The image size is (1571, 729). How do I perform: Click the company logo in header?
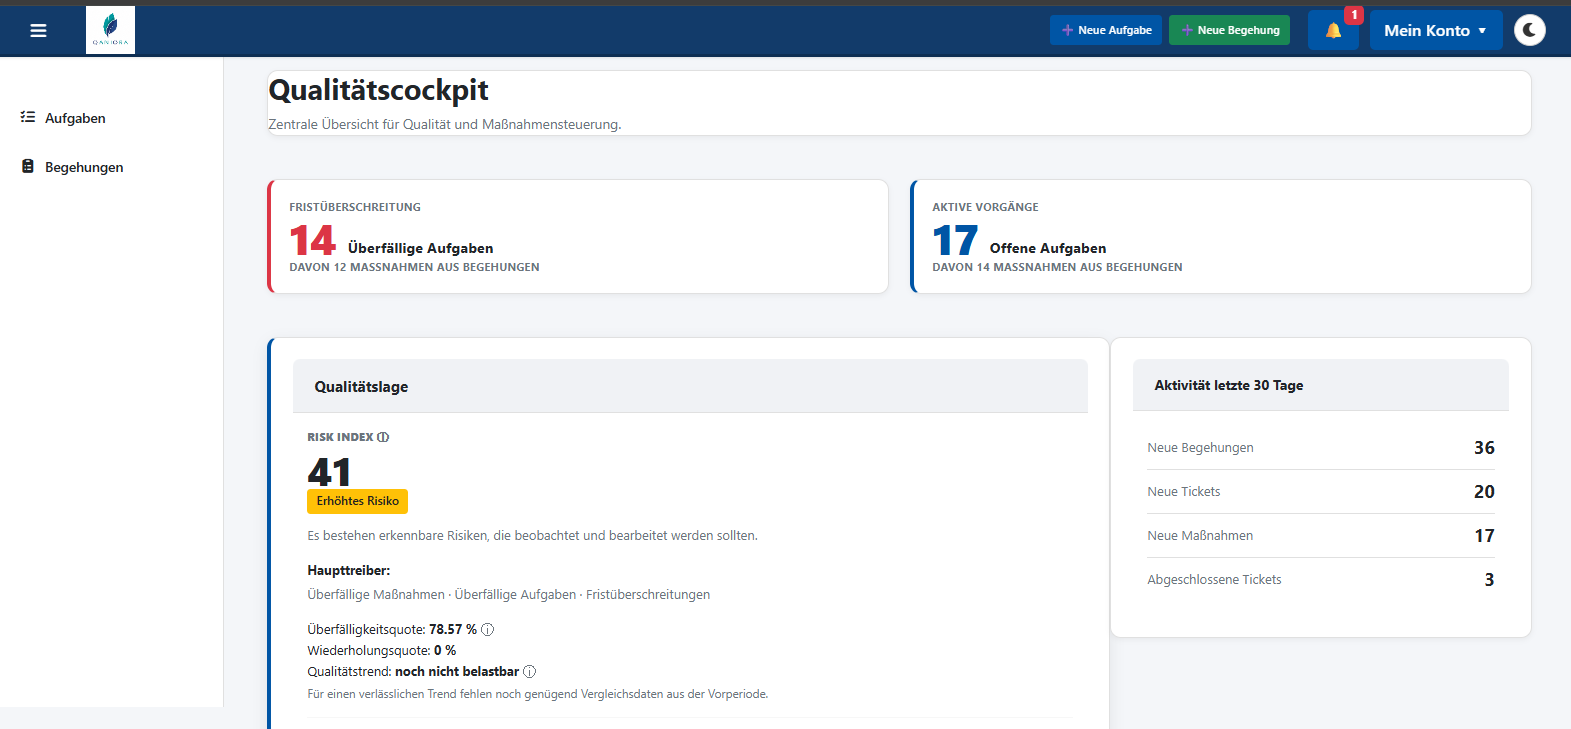[x=110, y=30]
